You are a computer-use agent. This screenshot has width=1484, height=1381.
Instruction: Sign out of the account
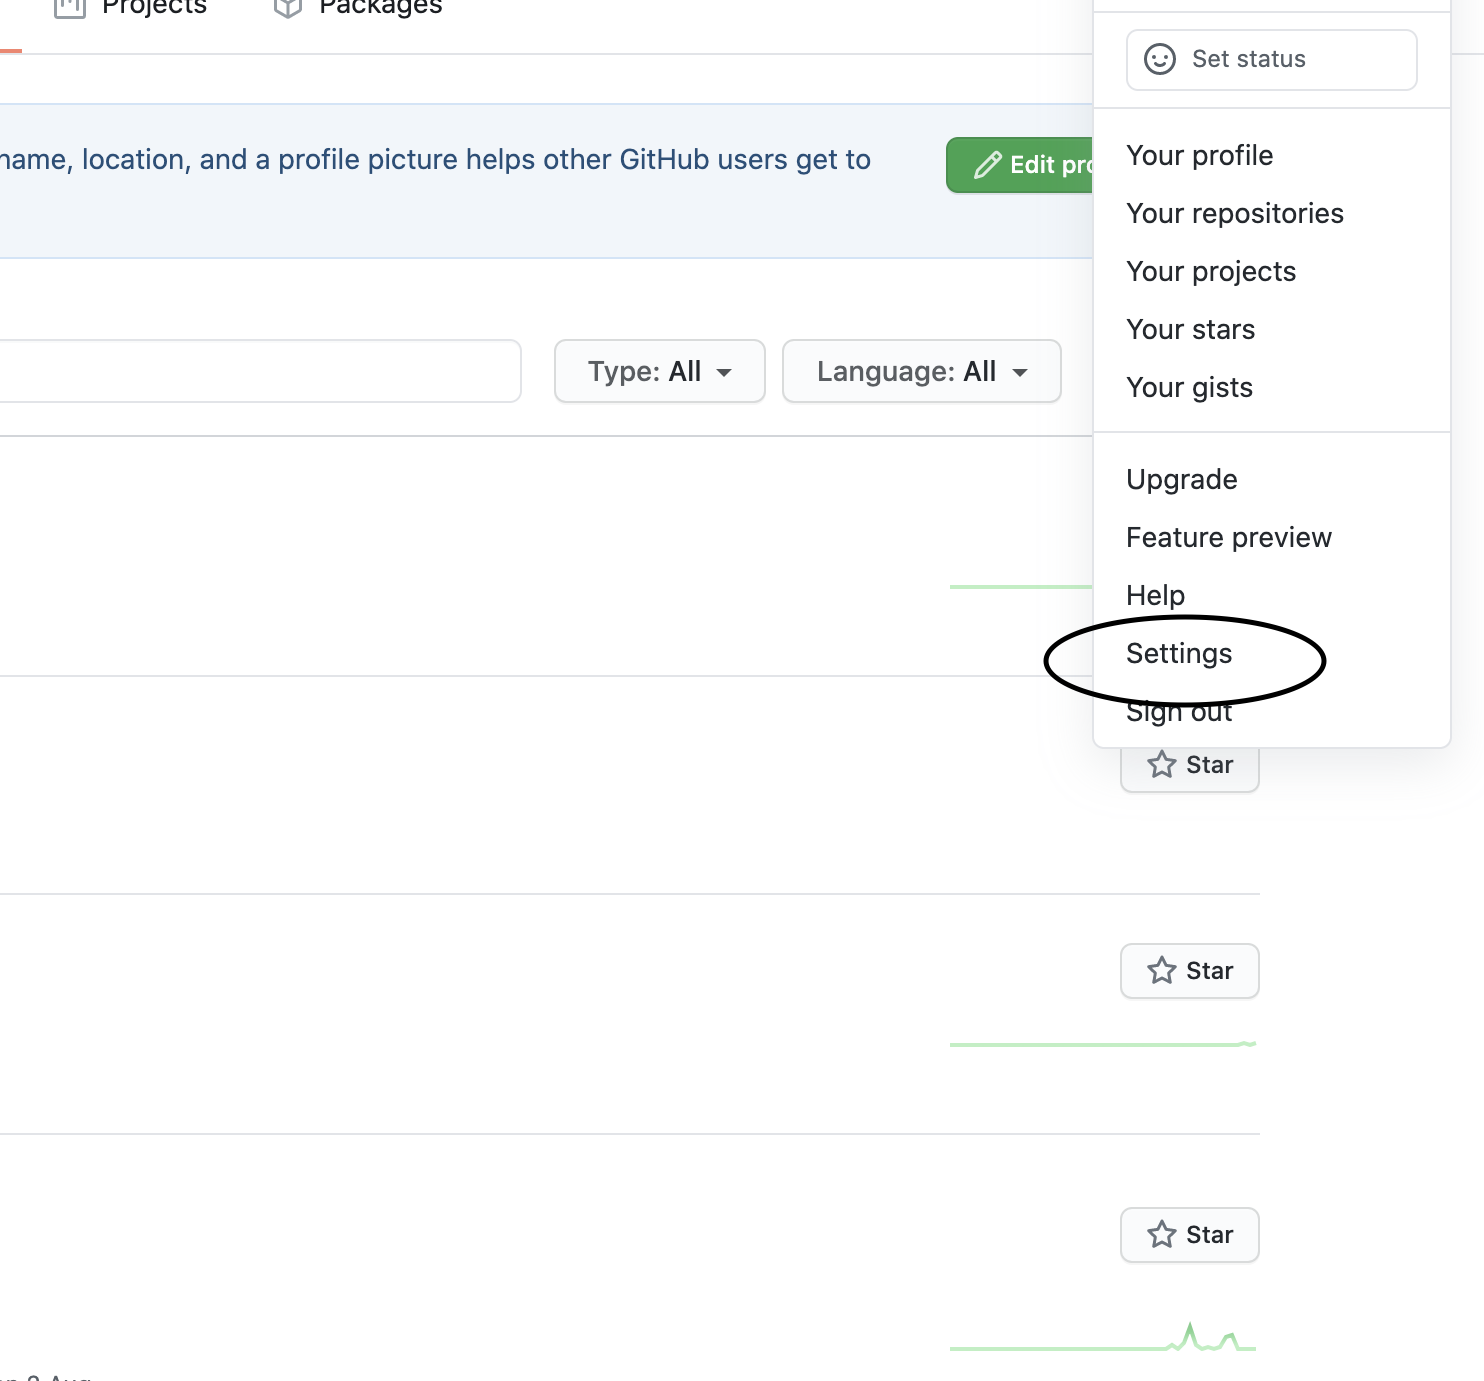tap(1179, 714)
